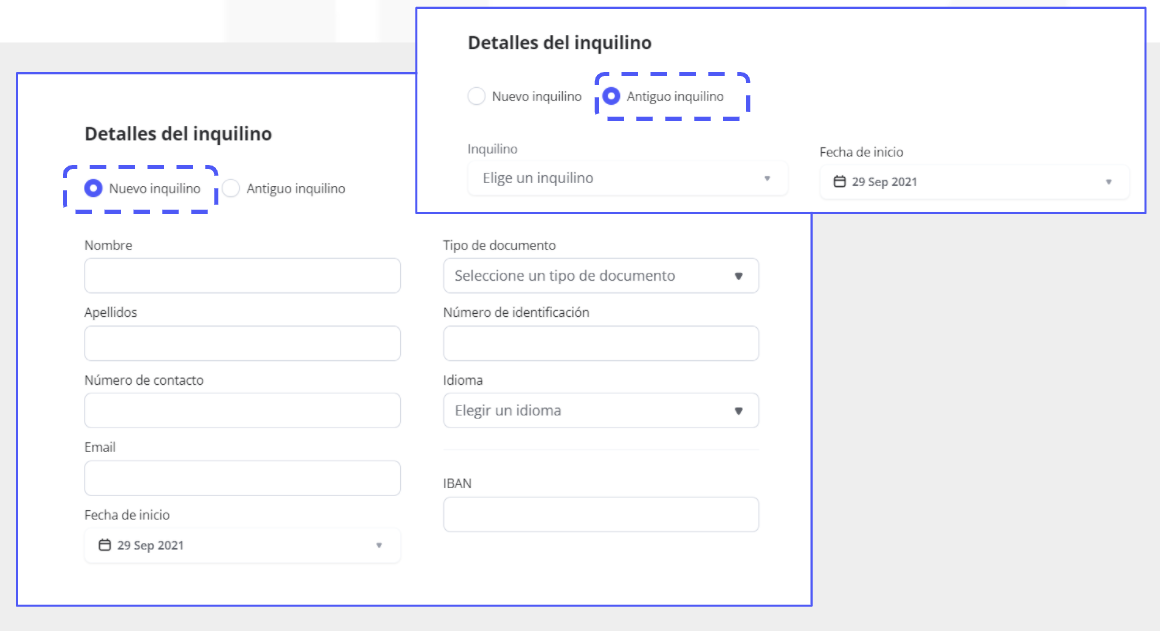The height and width of the screenshot is (631, 1160).
Task: Choose 'Nuevo inquilino' radio in the top panel
Action: pyautogui.click(x=477, y=97)
